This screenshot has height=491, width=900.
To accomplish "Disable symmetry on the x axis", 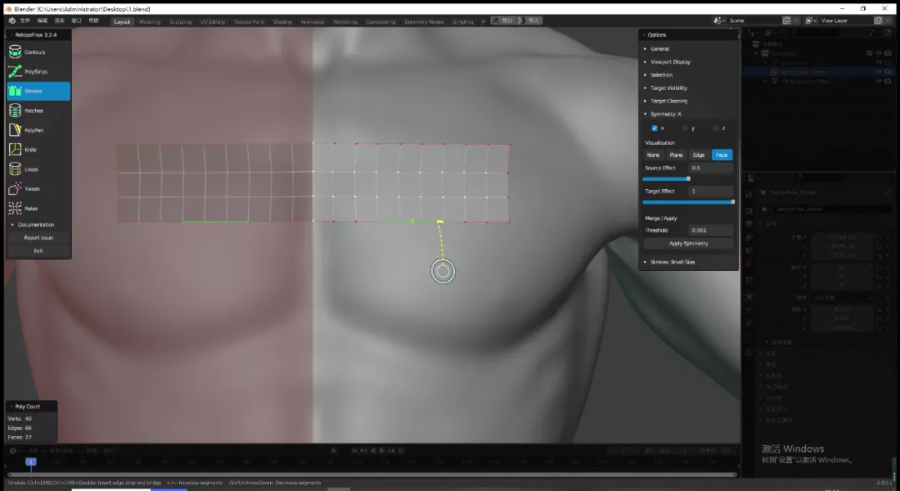I will [655, 128].
